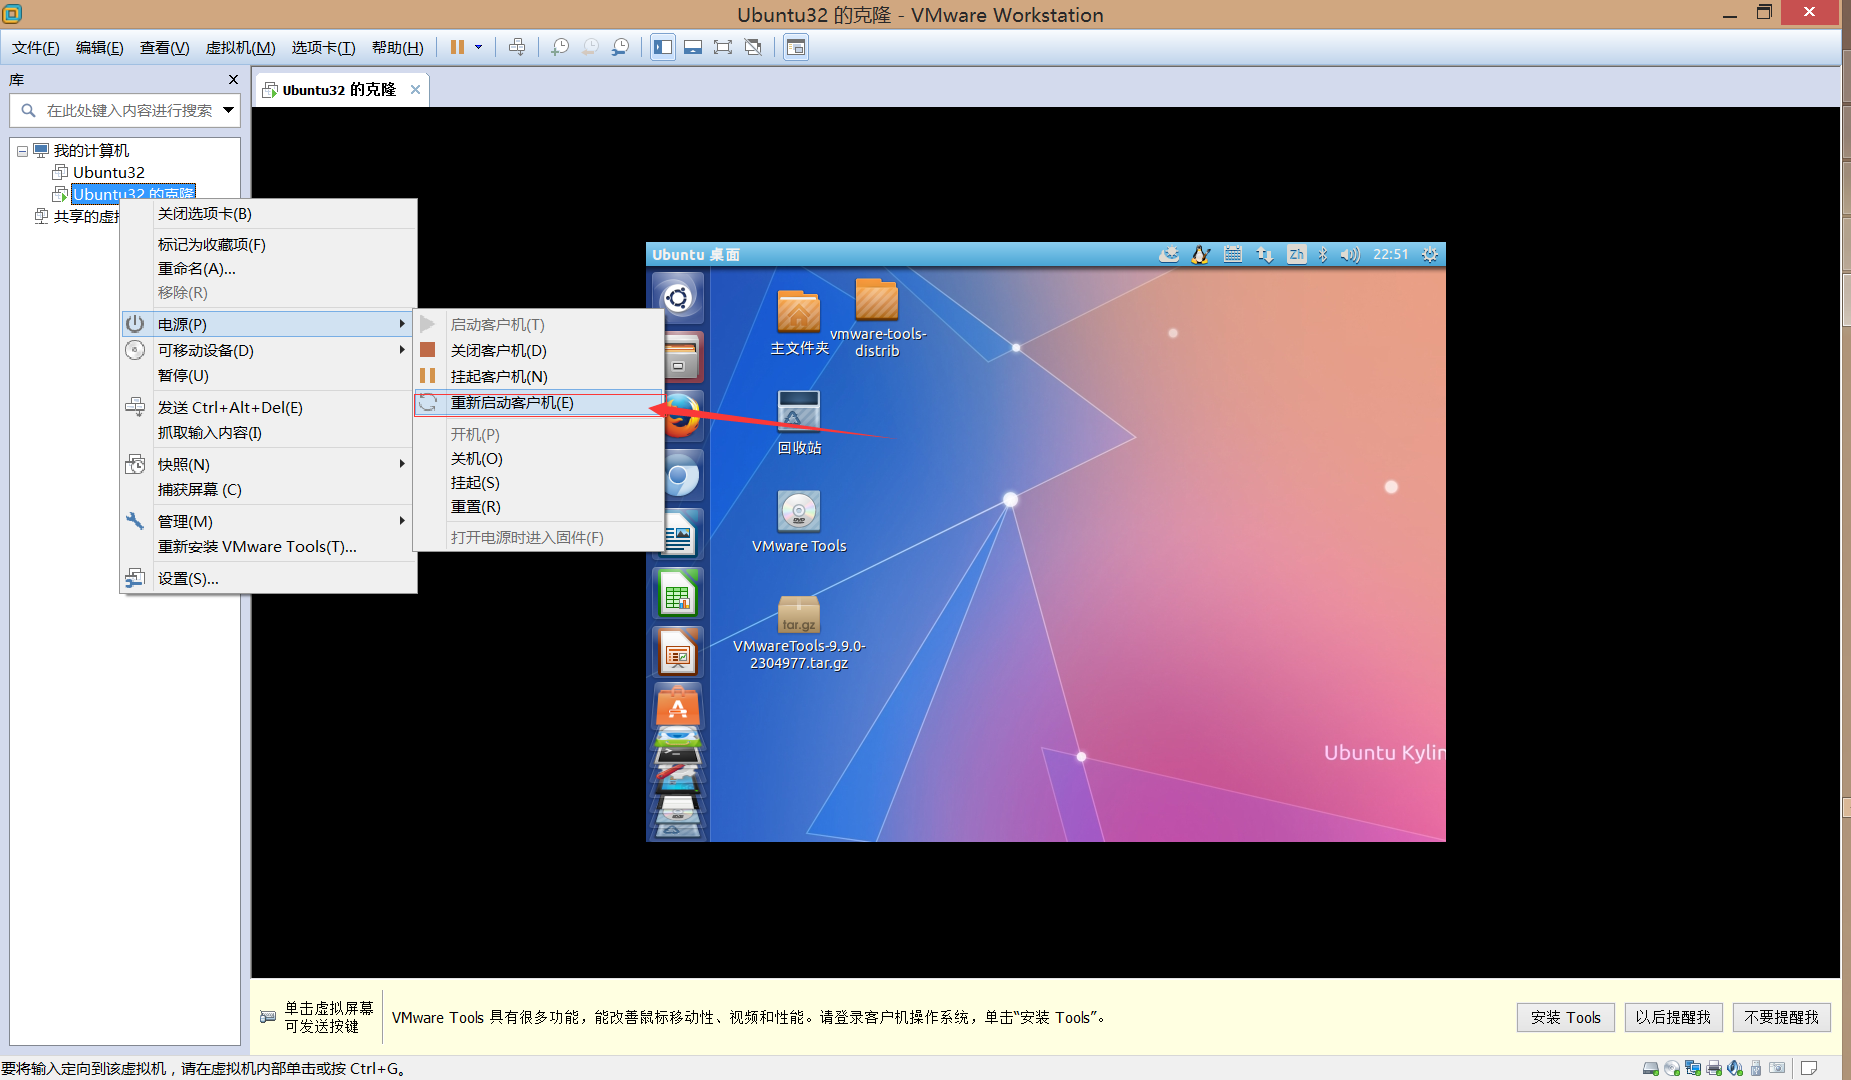Select Ubuntu32 in the library tree
This screenshot has width=1851, height=1080.
(x=108, y=172)
